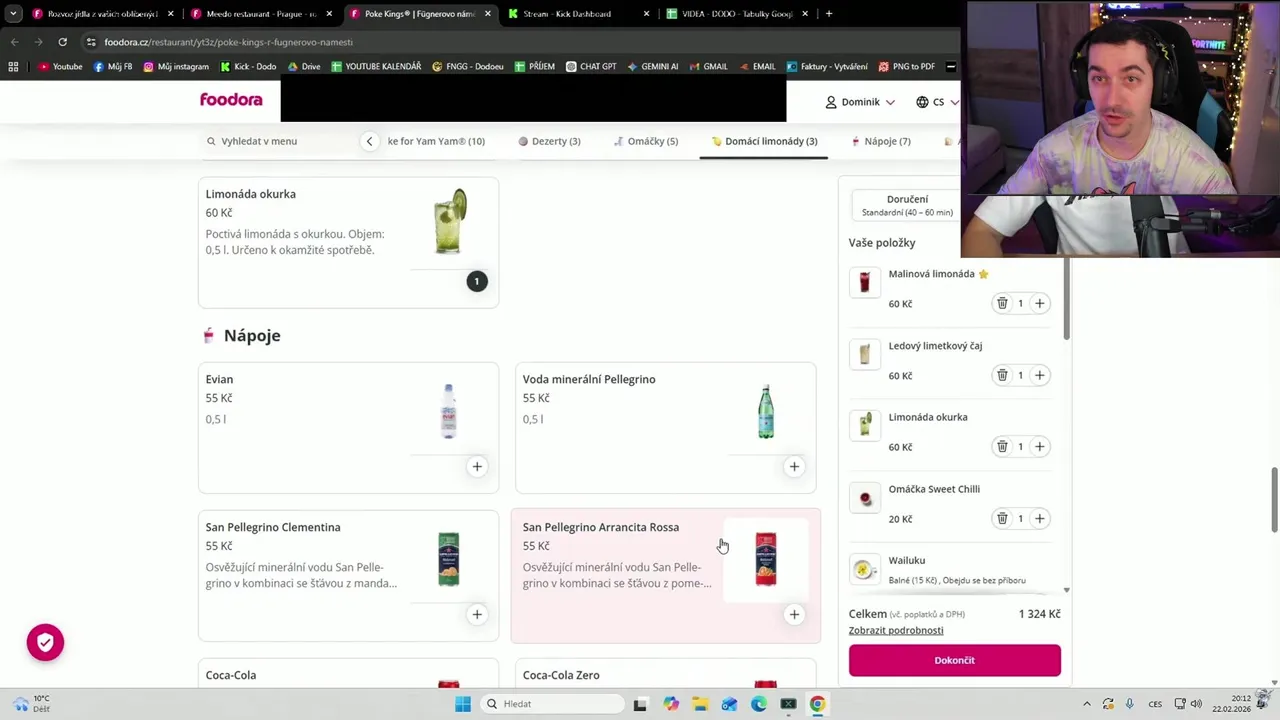
Task: Open CHAT GPT bookmark
Action: [591, 67]
